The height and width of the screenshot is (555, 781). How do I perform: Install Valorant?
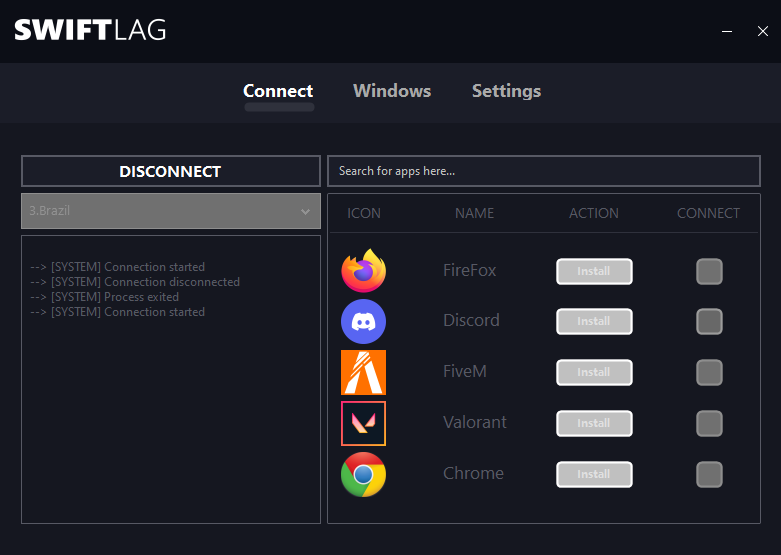[x=594, y=423]
